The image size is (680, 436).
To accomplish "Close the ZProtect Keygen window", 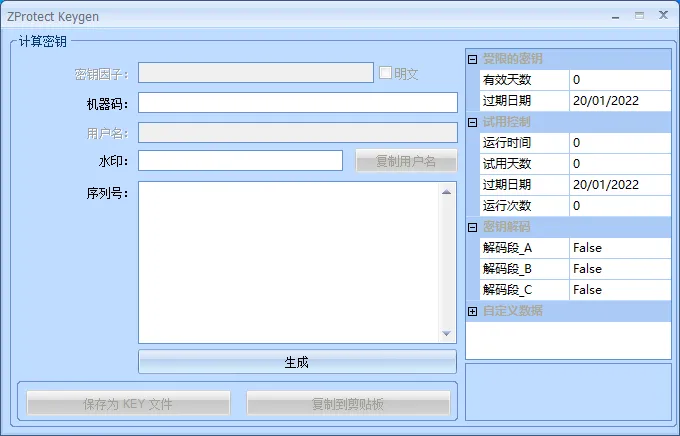I will point(663,15).
